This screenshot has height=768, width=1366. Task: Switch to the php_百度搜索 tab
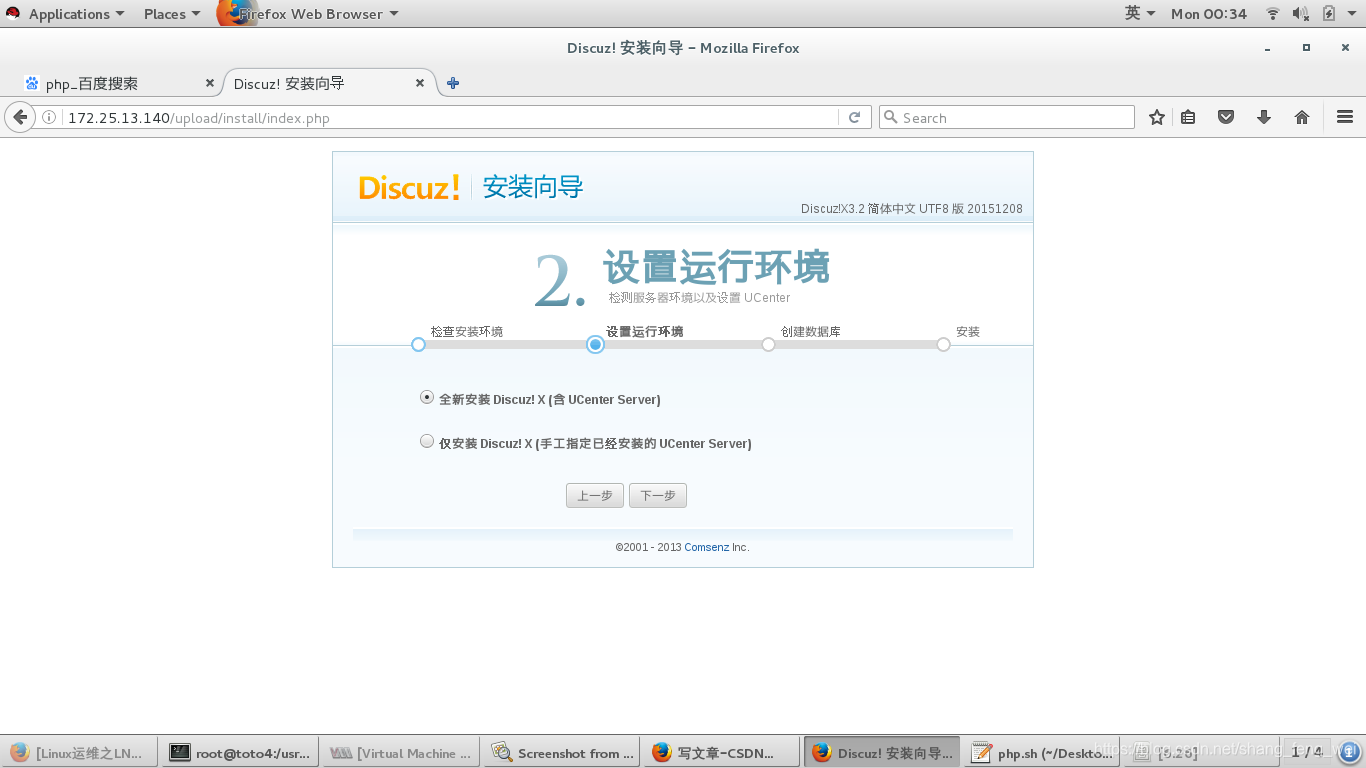coord(119,83)
